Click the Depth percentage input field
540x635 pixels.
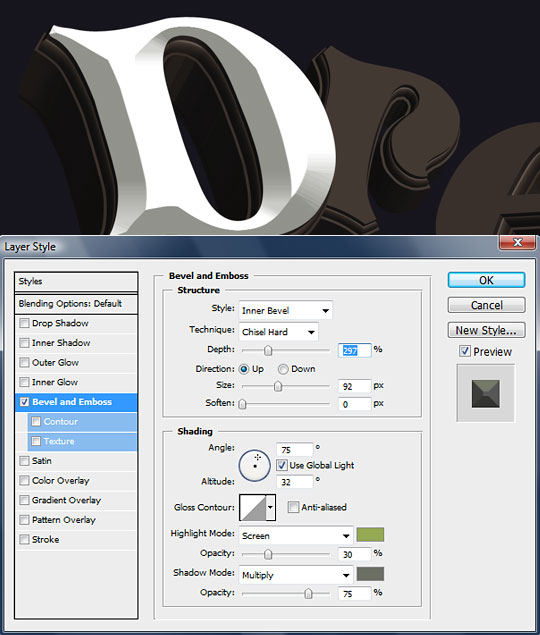coord(354,350)
